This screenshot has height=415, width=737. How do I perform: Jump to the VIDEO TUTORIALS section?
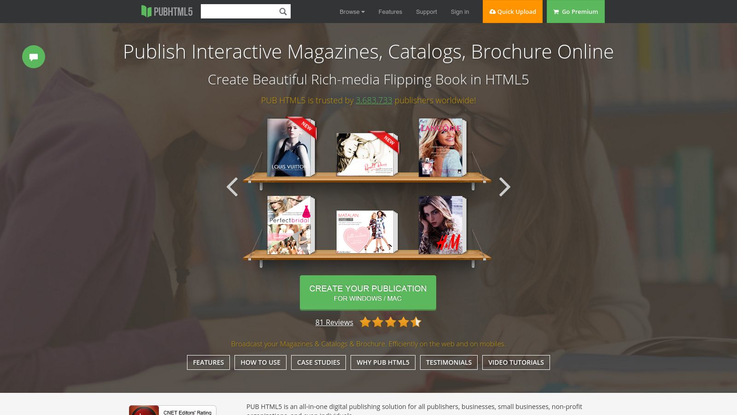coord(516,362)
